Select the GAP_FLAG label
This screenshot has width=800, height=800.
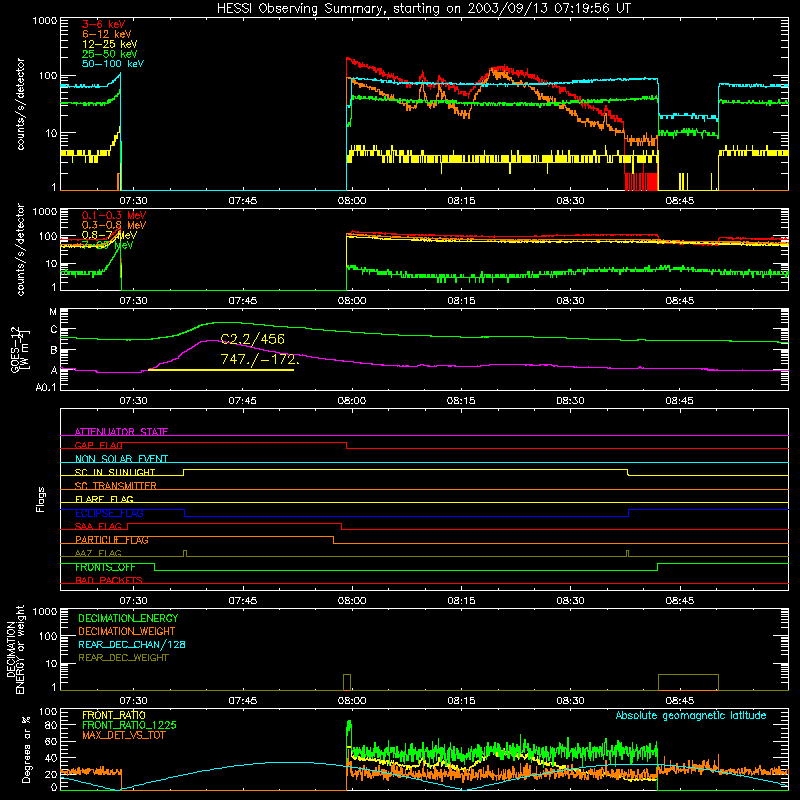click(x=98, y=445)
